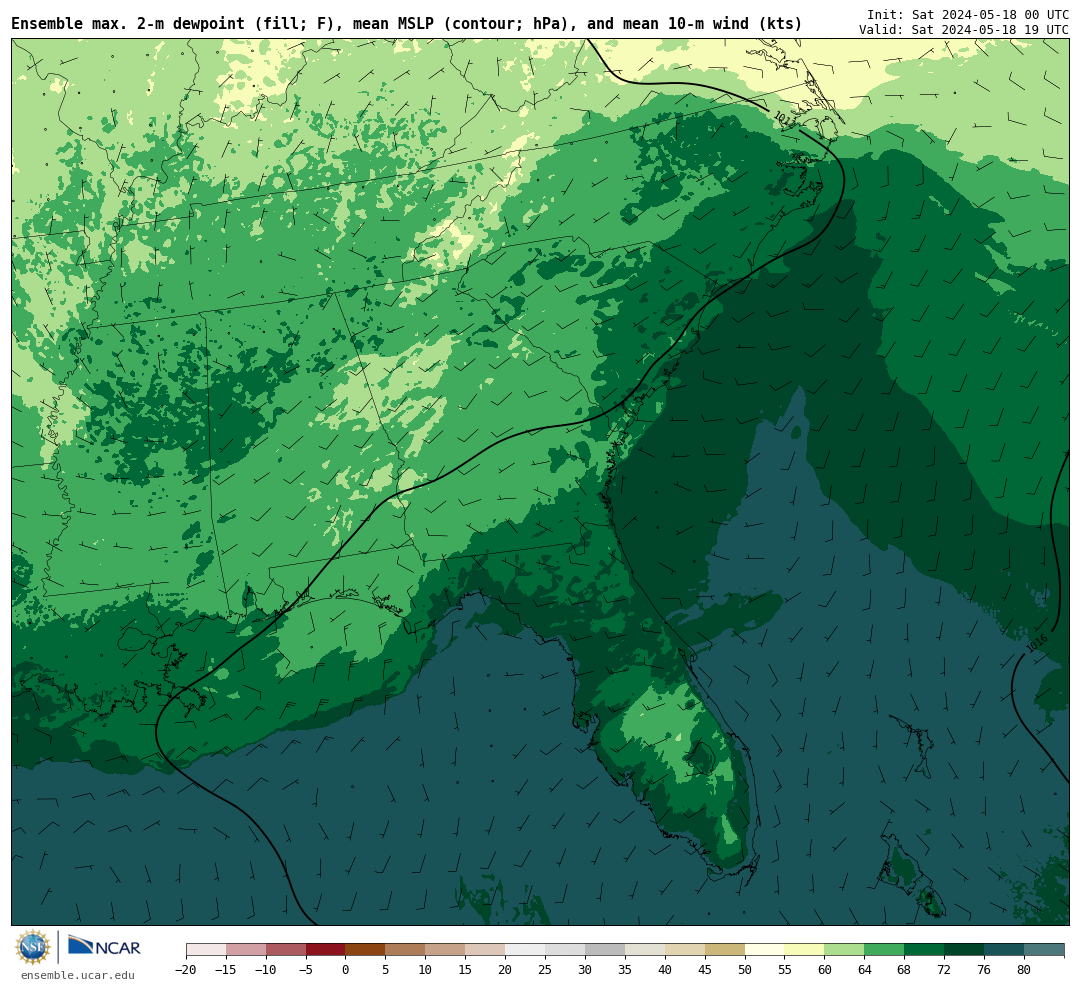Click the 45 colorbar tick label
This screenshot has width=1080, height=988.
pos(705,970)
